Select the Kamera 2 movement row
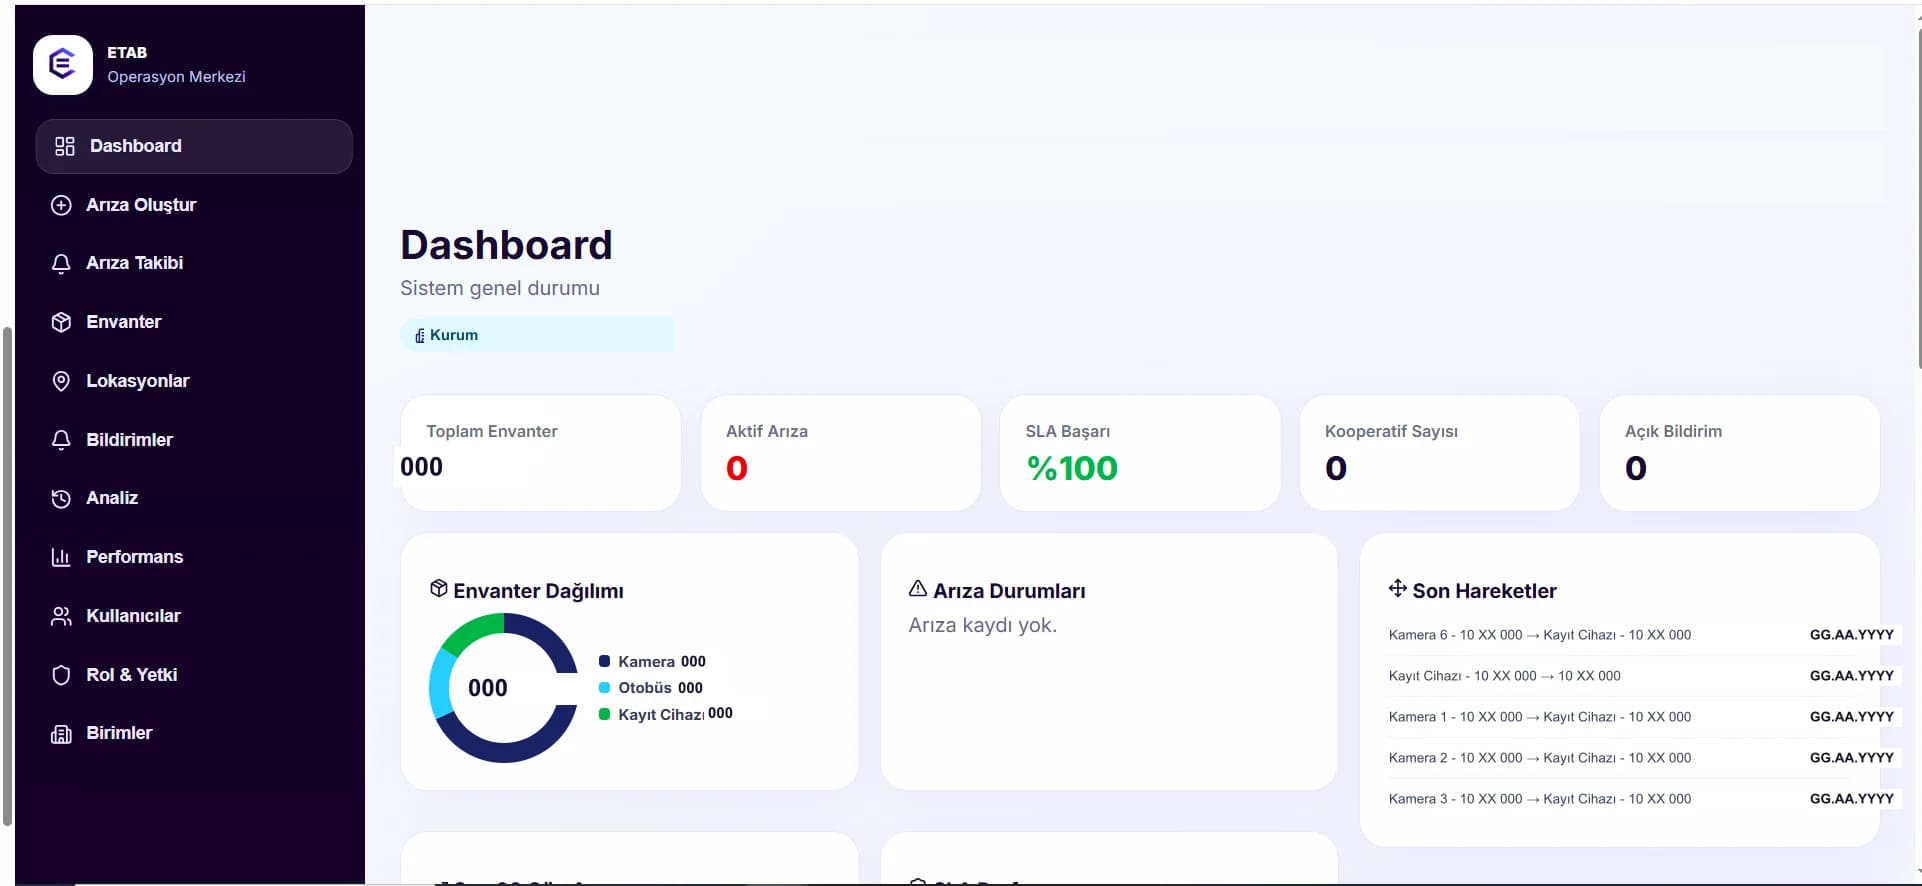The width and height of the screenshot is (1922, 886). tap(1641, 758)
